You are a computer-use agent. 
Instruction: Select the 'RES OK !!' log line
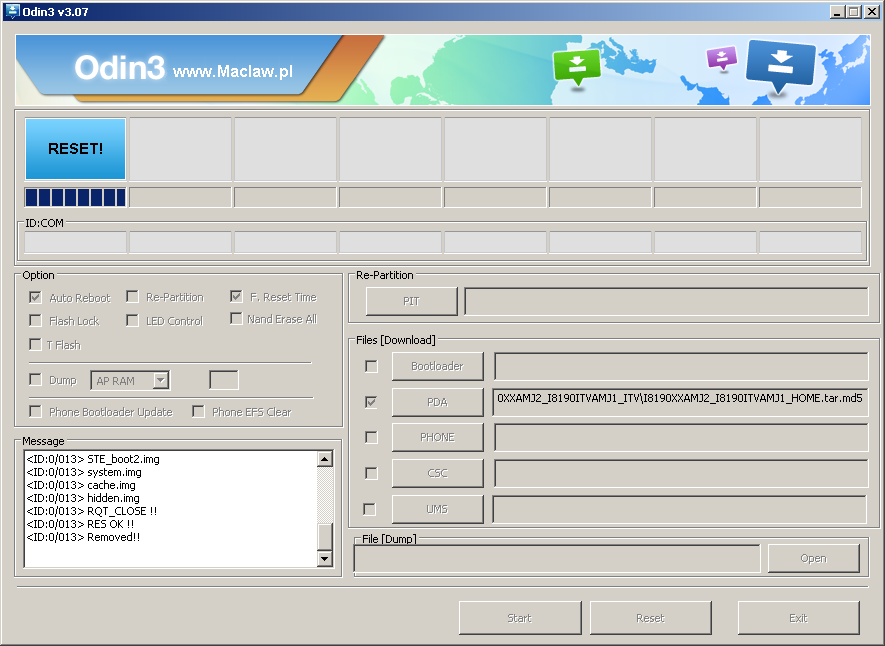tap(80, 524)
